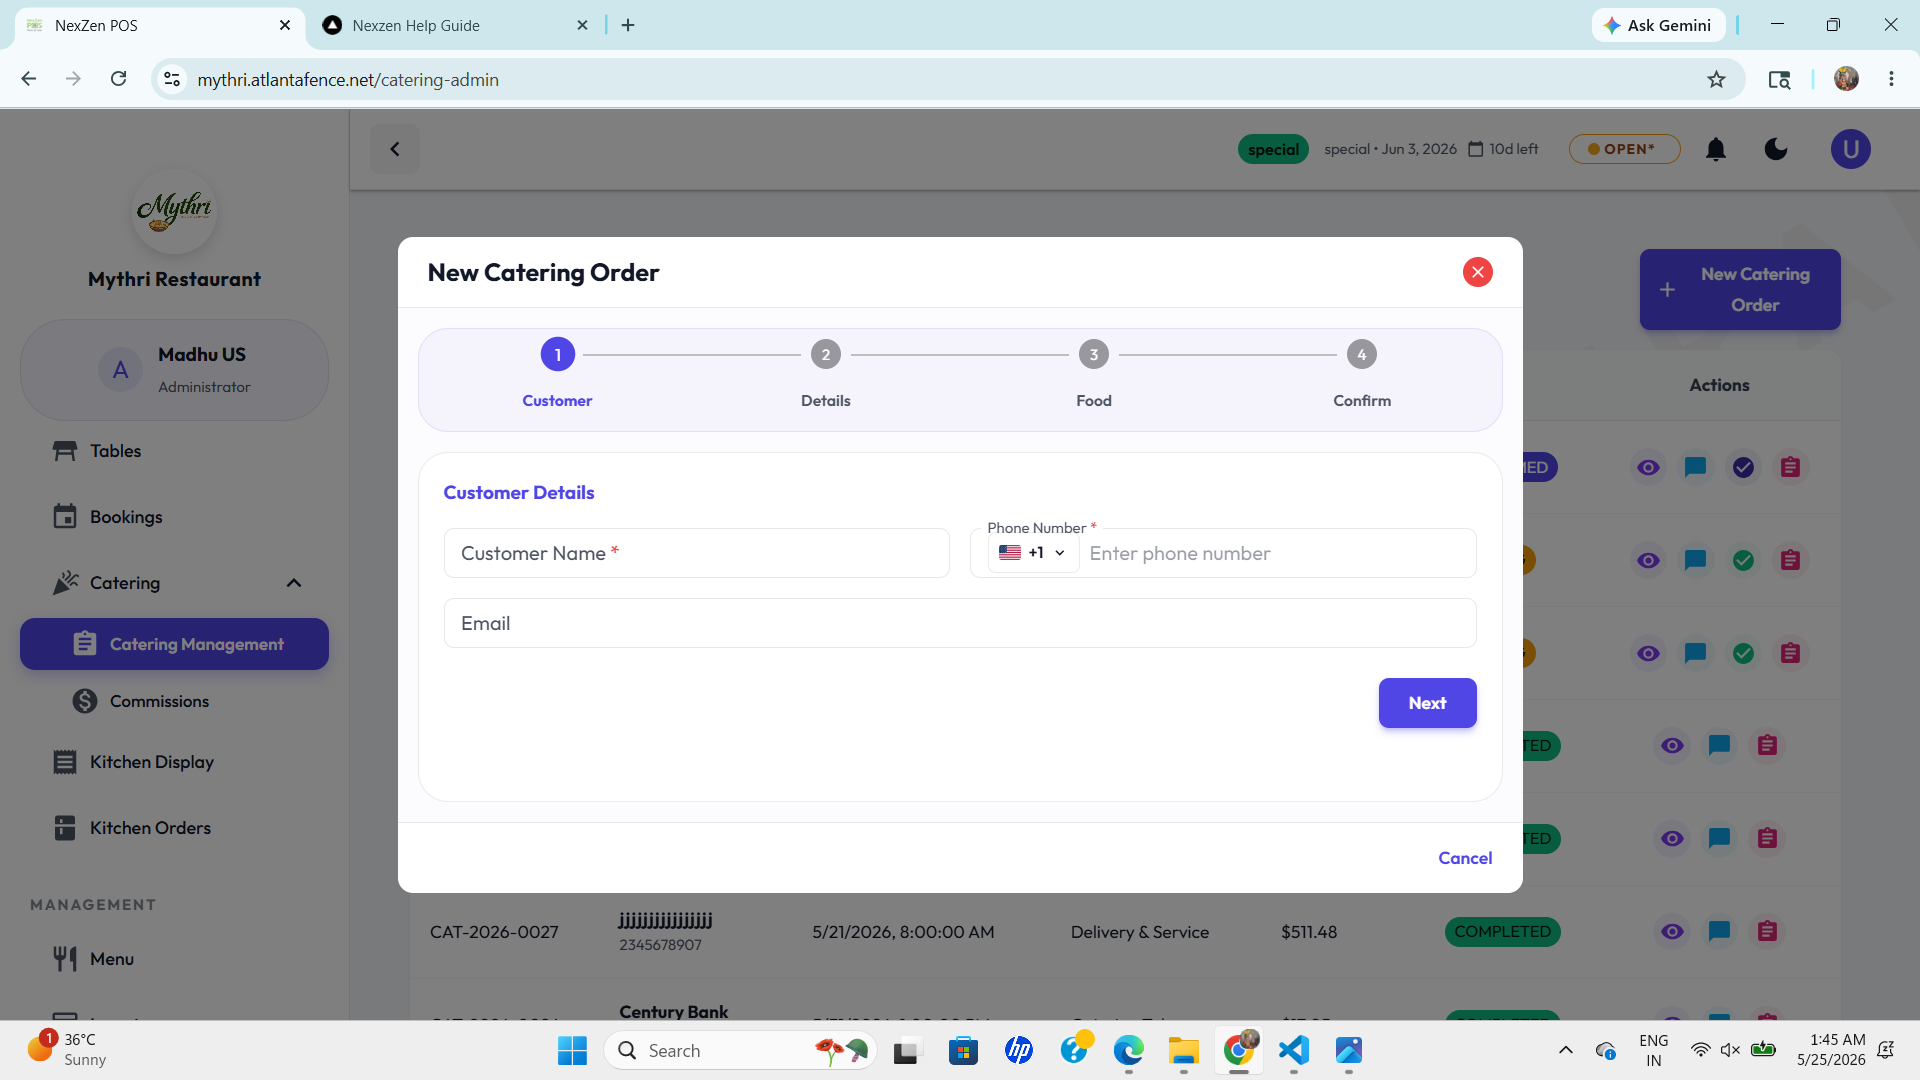
Task: Click the CAT-2026-0027 order ID
Action: [x=494, y=932]
